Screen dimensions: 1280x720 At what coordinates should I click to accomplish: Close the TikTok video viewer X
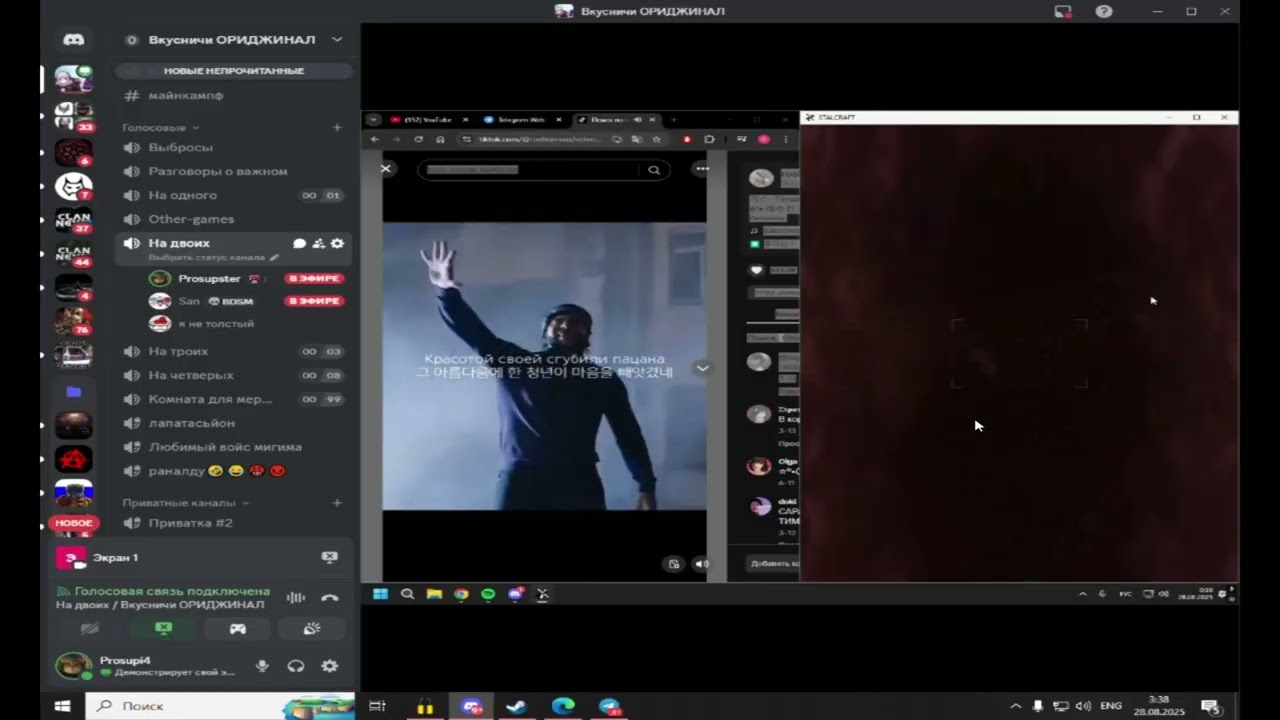pyautogui.click(x=386, y=169)
